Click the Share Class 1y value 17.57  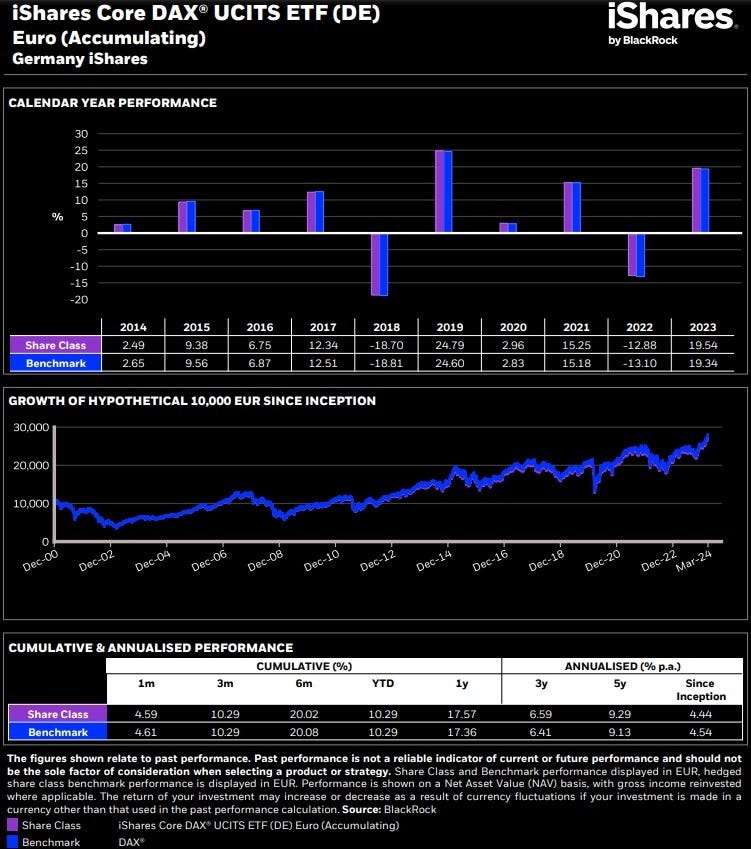tap(462, 714)
